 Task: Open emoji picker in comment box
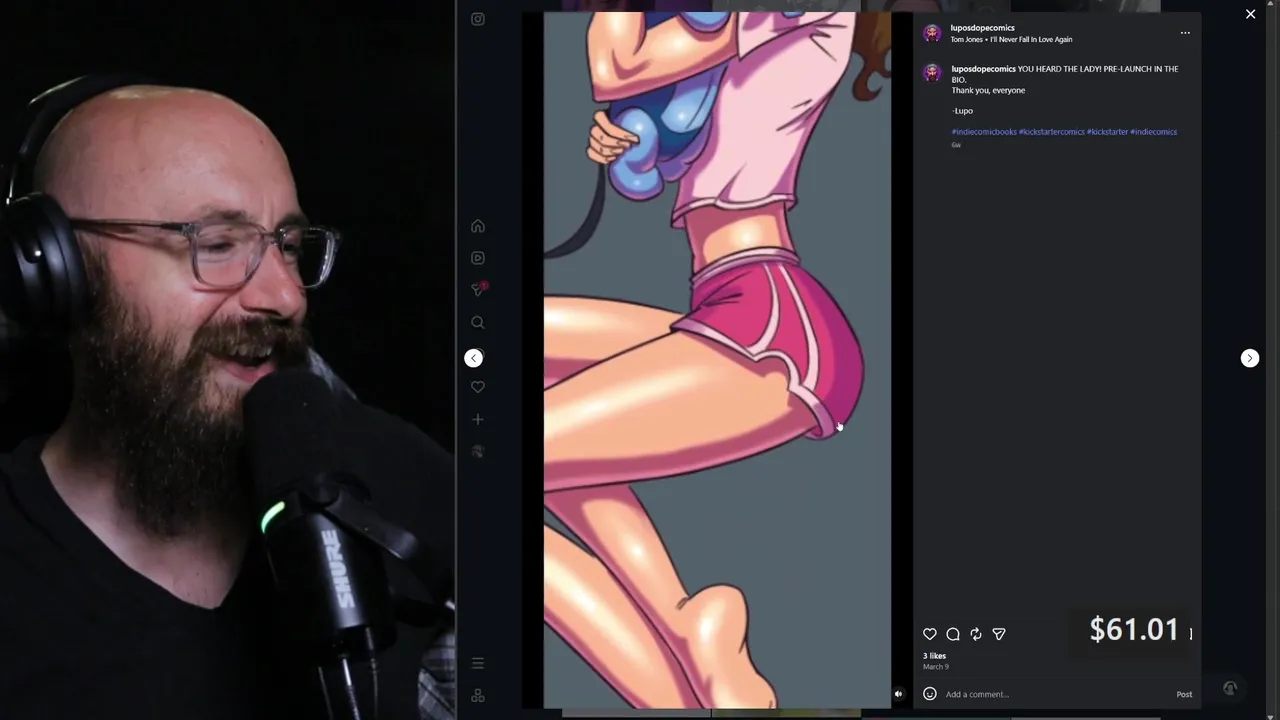tap(930, 694)
